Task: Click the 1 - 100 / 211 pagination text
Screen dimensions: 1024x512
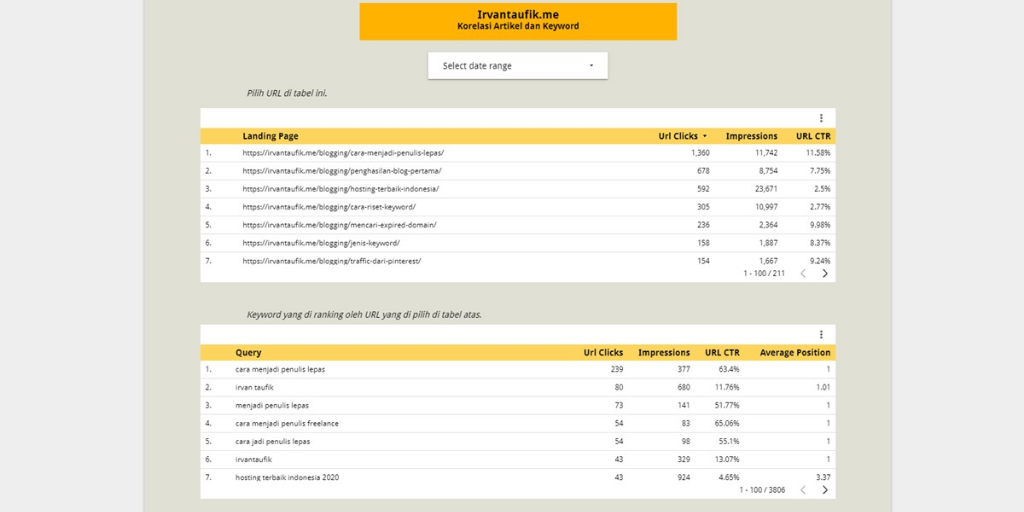Action: (x=764, y=274)
